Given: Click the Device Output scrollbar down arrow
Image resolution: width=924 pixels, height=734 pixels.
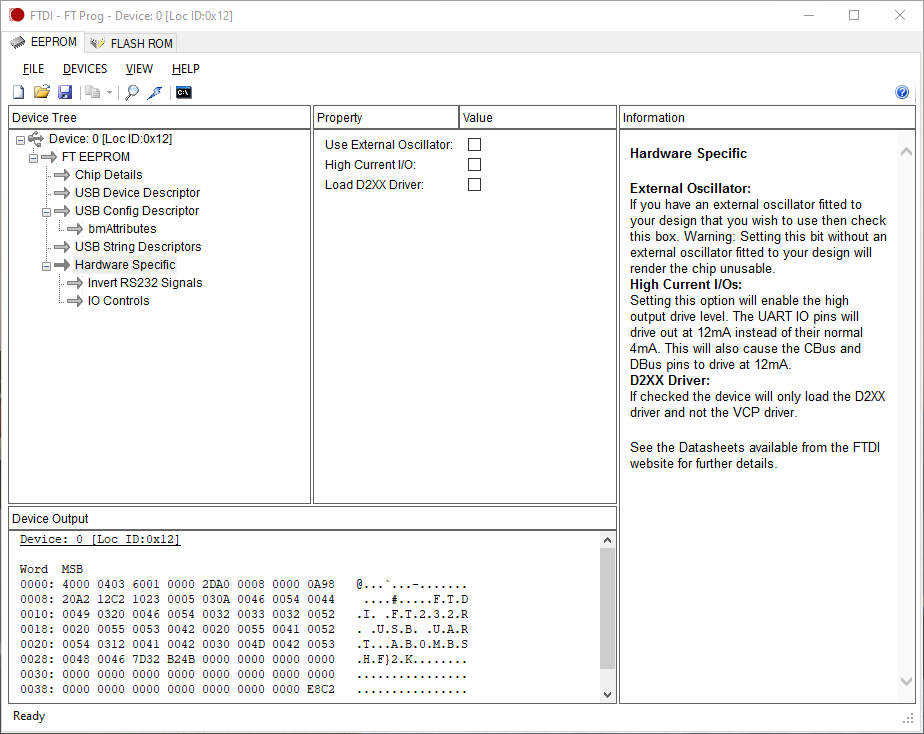Looking at the screenshot, I should pyautogui.click(x=608, y=695).
